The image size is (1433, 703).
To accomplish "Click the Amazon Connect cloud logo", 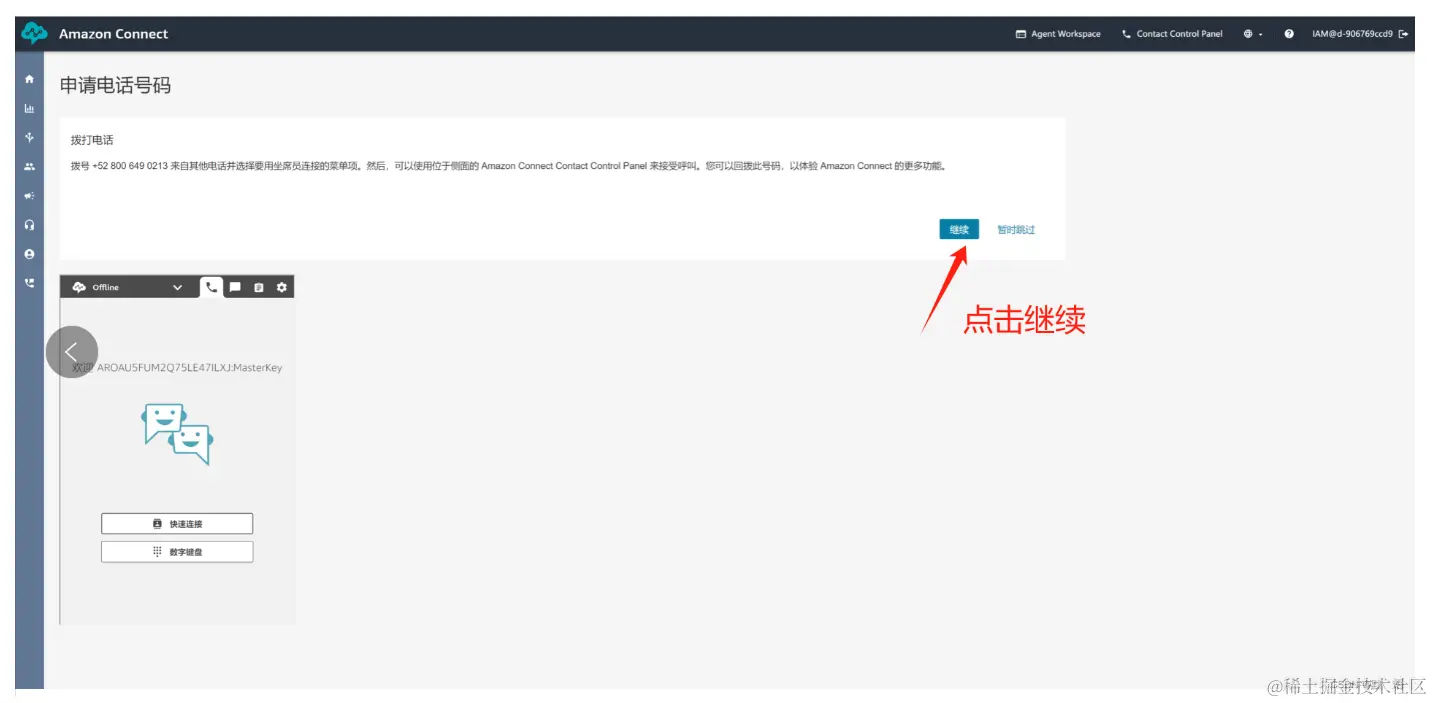I will pyautogui.click(x=34, y=34).
